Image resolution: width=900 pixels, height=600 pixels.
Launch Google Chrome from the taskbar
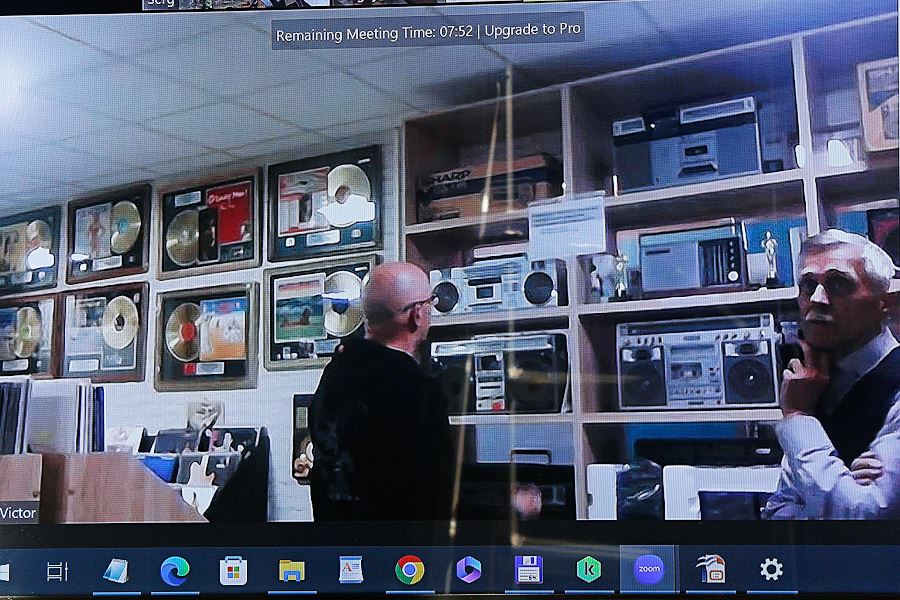click(410, 570)
